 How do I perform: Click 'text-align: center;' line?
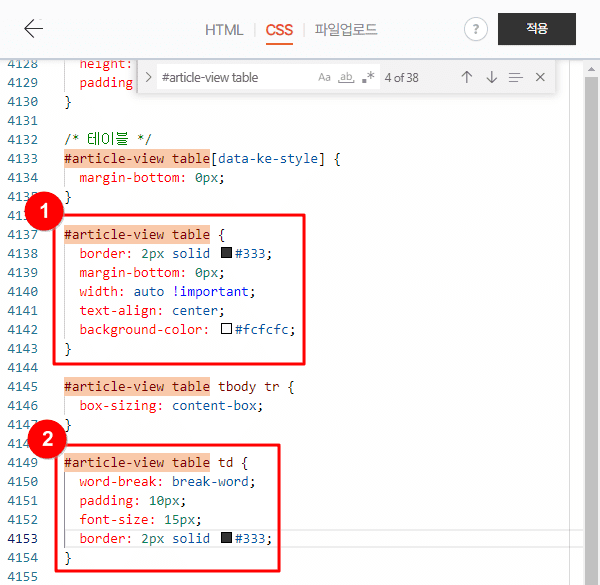[152, 311]
